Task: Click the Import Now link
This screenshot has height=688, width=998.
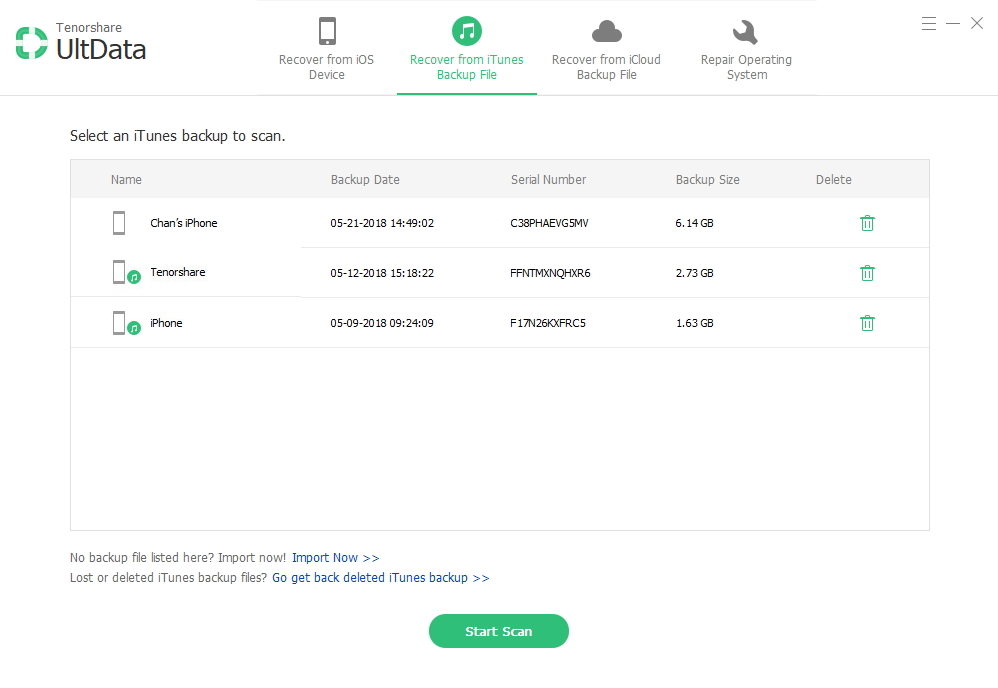Action: tap(335, 558)
